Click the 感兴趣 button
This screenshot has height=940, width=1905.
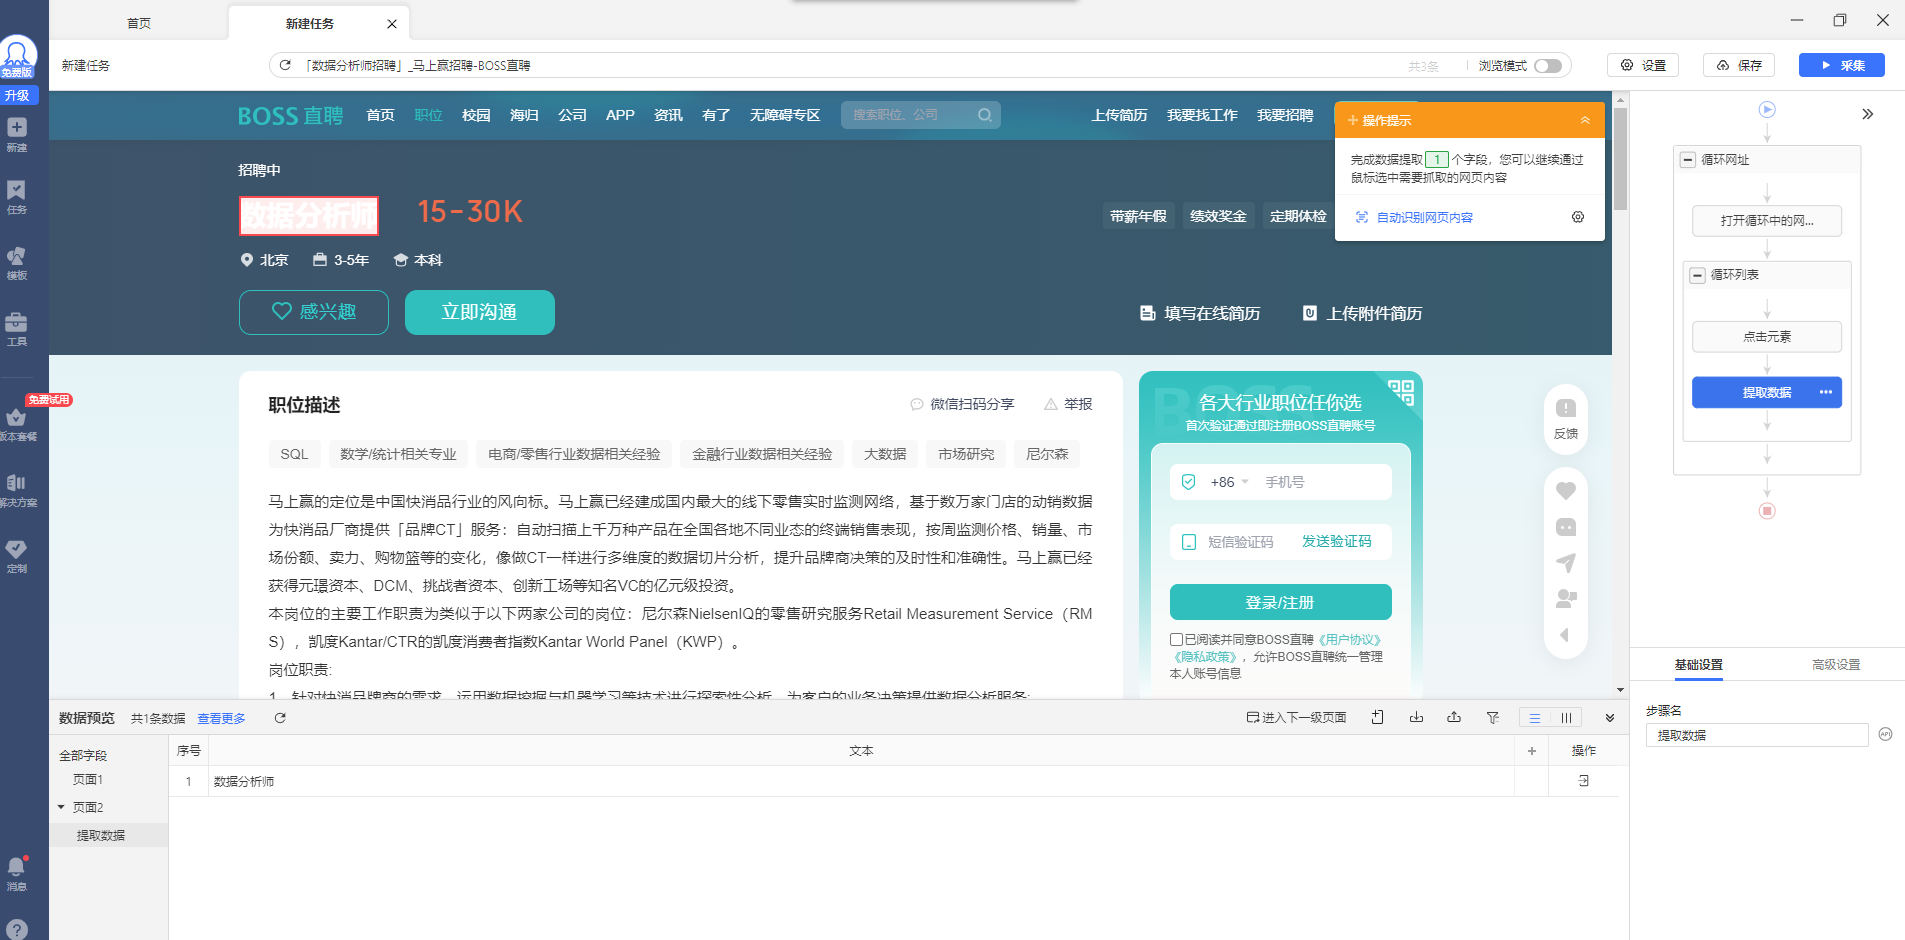pyautogui.click(x=314, y=312)
